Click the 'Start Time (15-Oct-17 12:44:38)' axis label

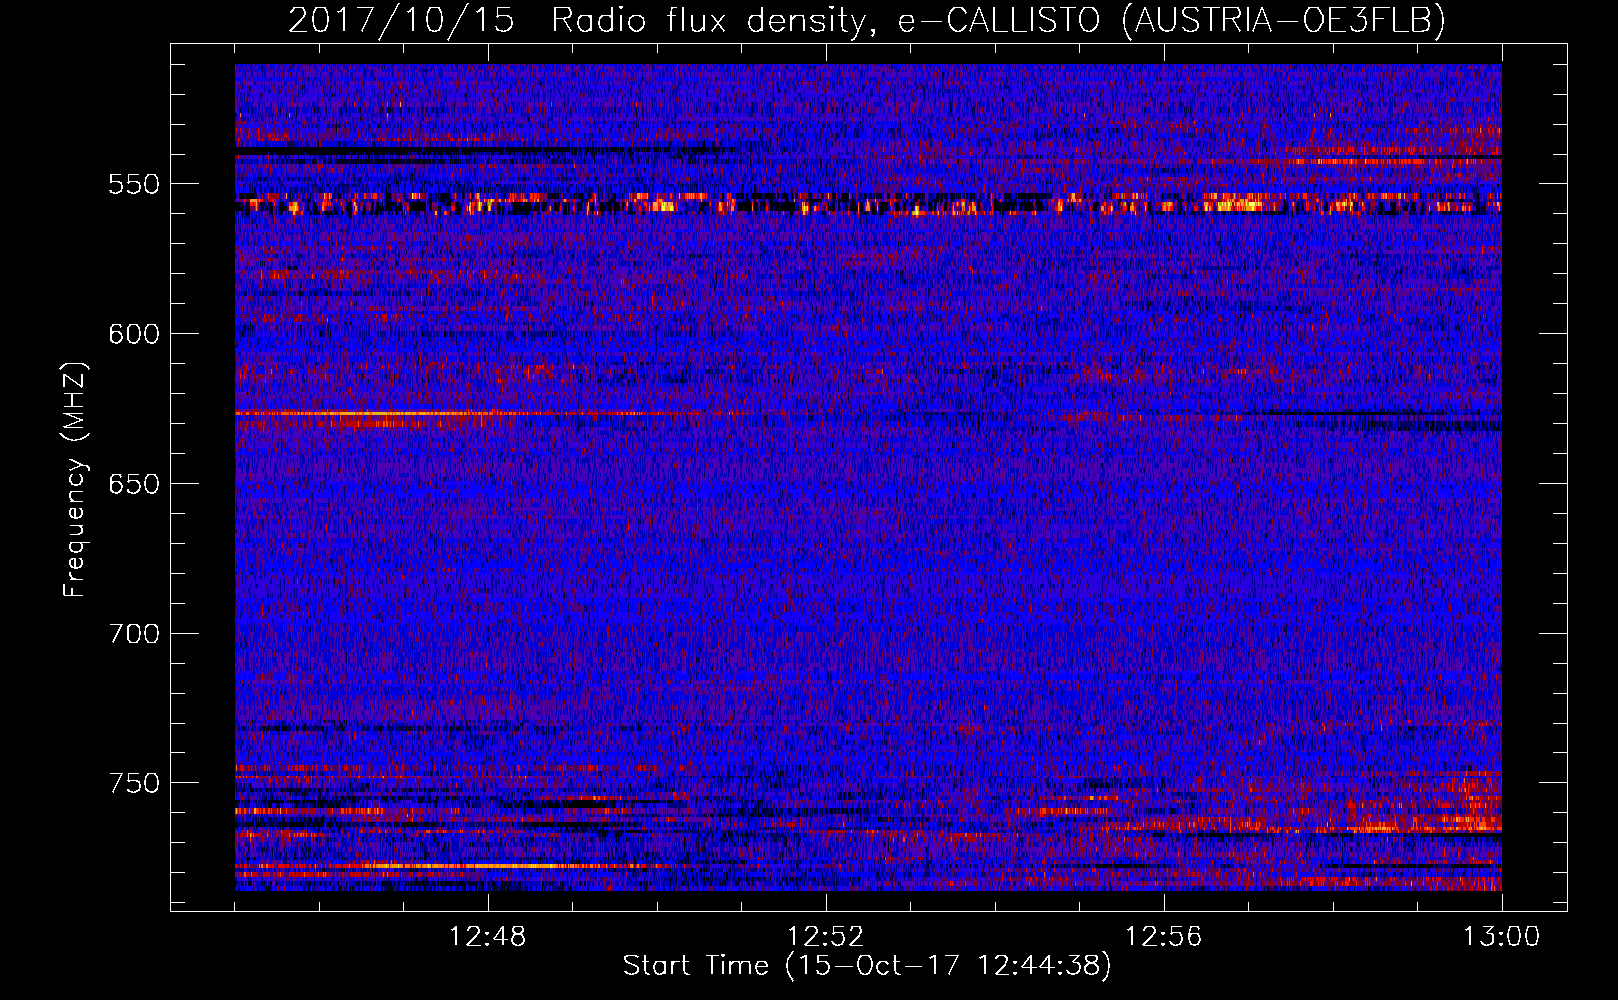click(x=867, y=966)
